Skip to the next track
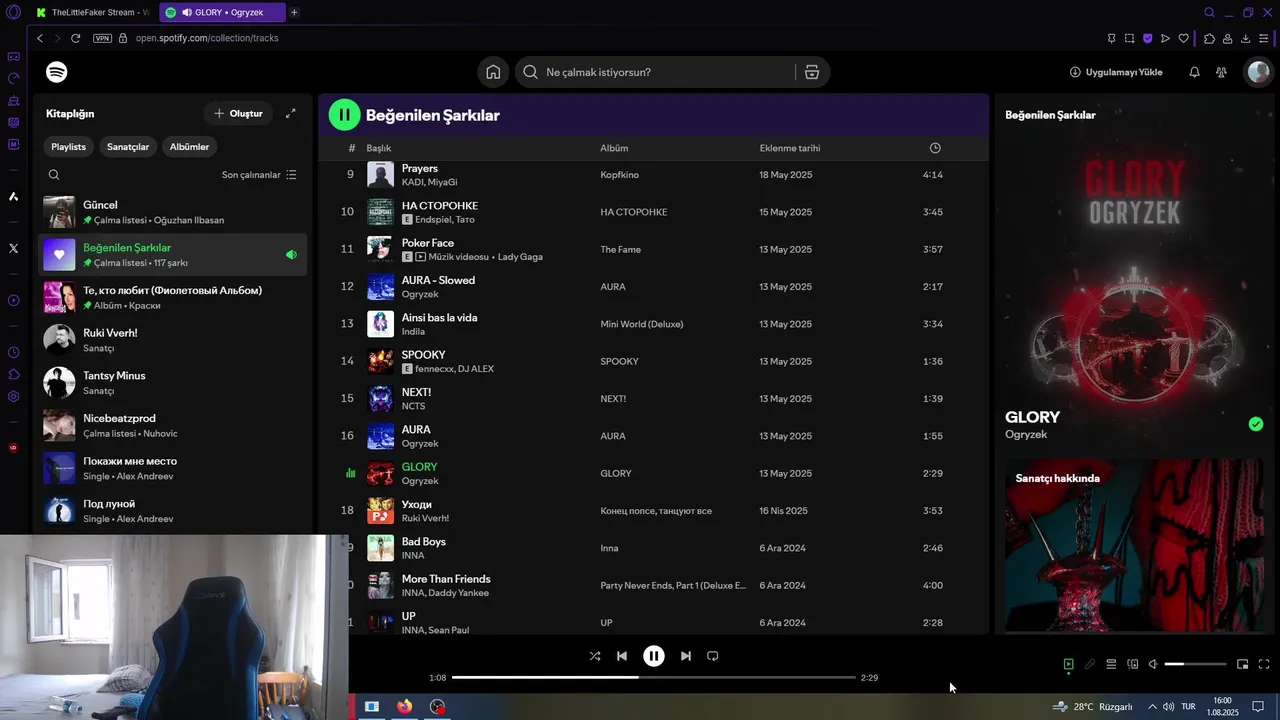1280x720 pixels. (x=685, y=656)
